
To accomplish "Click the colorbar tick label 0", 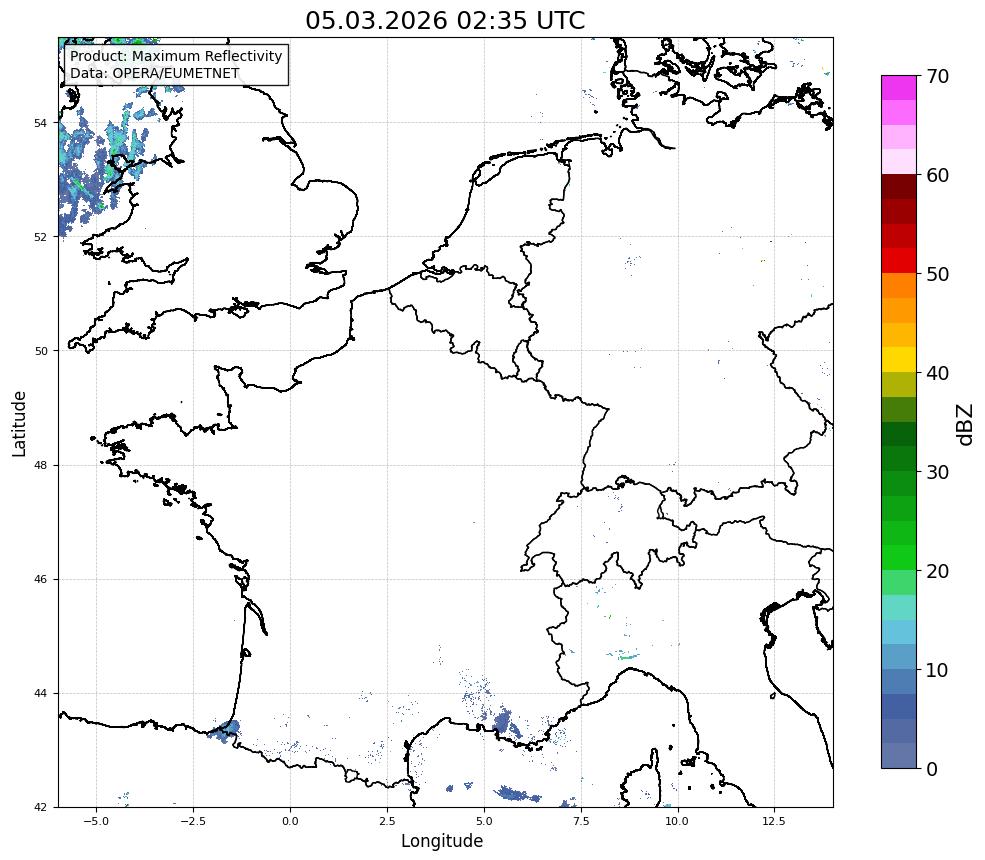I will pyautogui.click(x=932, y=769).
